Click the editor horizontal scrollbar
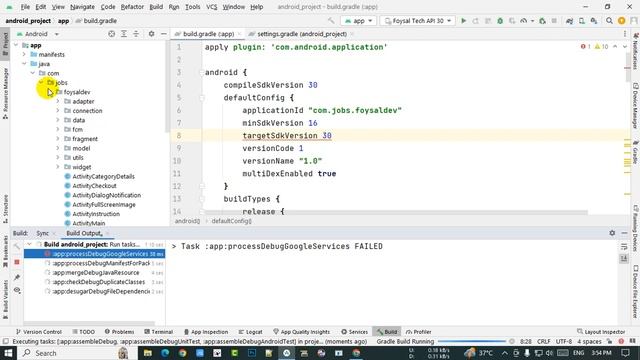 (396, 213)
